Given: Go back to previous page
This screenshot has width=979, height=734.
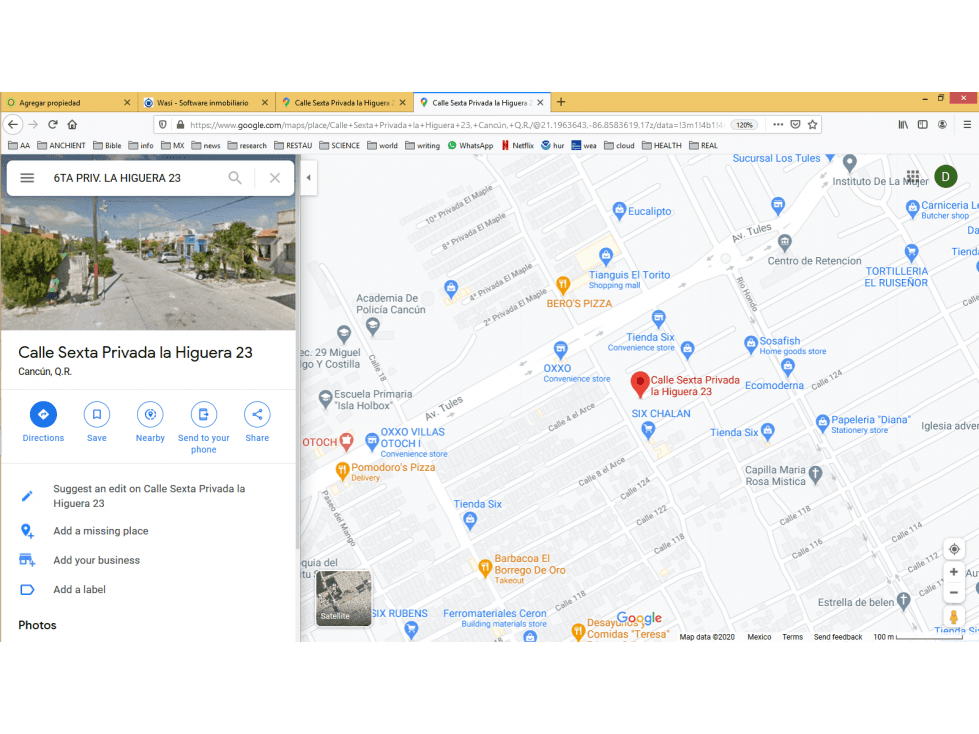Looking at the screenshot, I should click(13, 124).
